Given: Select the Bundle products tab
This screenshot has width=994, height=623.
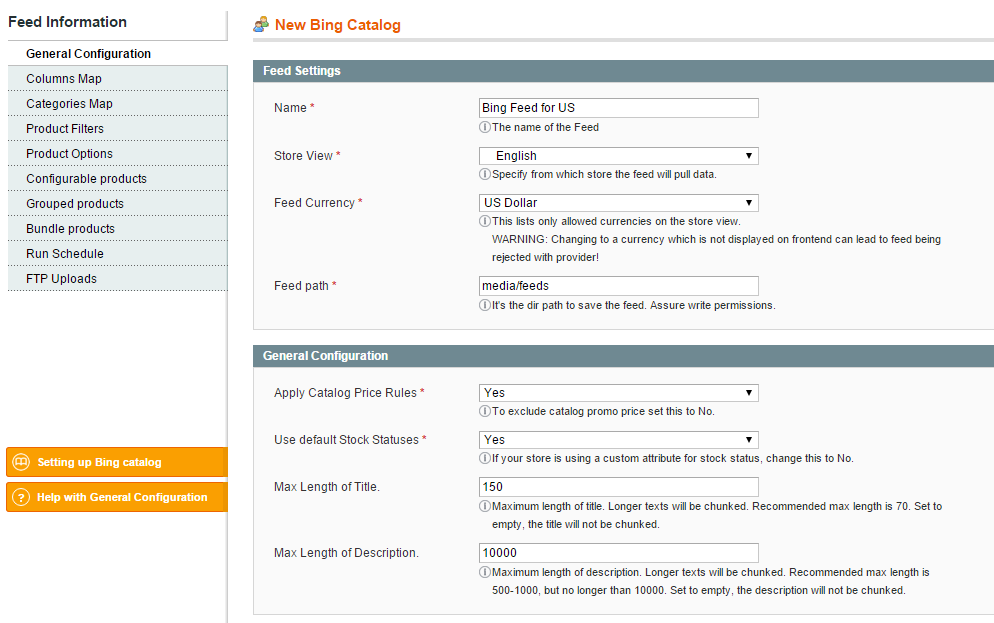Looking at the screenshot, I should coord(117,228).
